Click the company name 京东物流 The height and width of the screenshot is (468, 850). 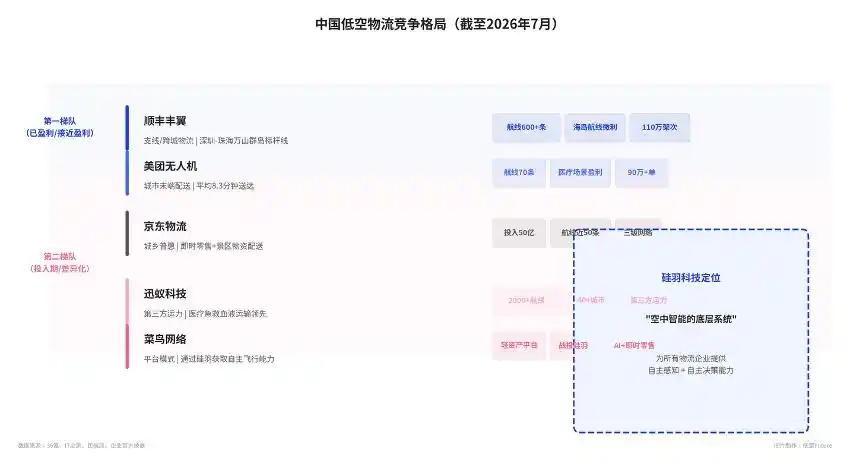tap(165, 226)
